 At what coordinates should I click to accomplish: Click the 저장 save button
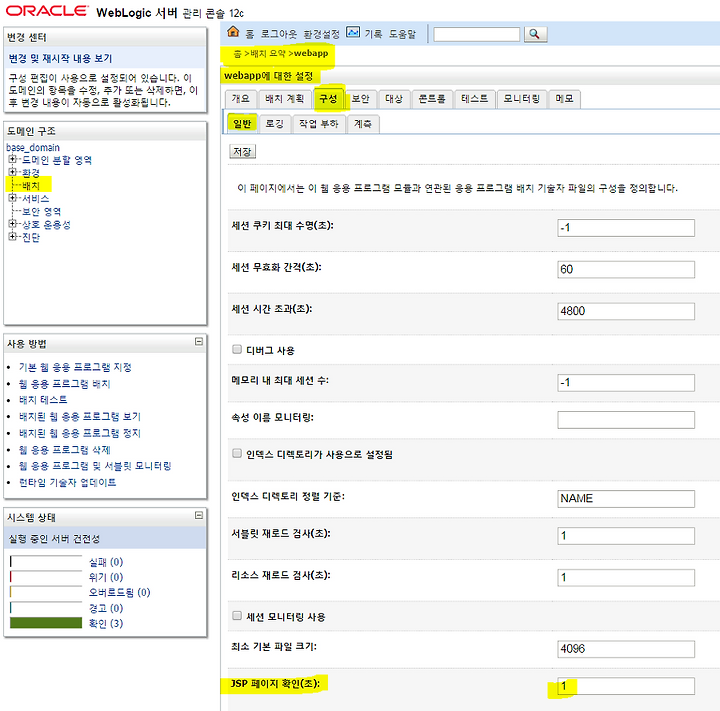(242, 152)
